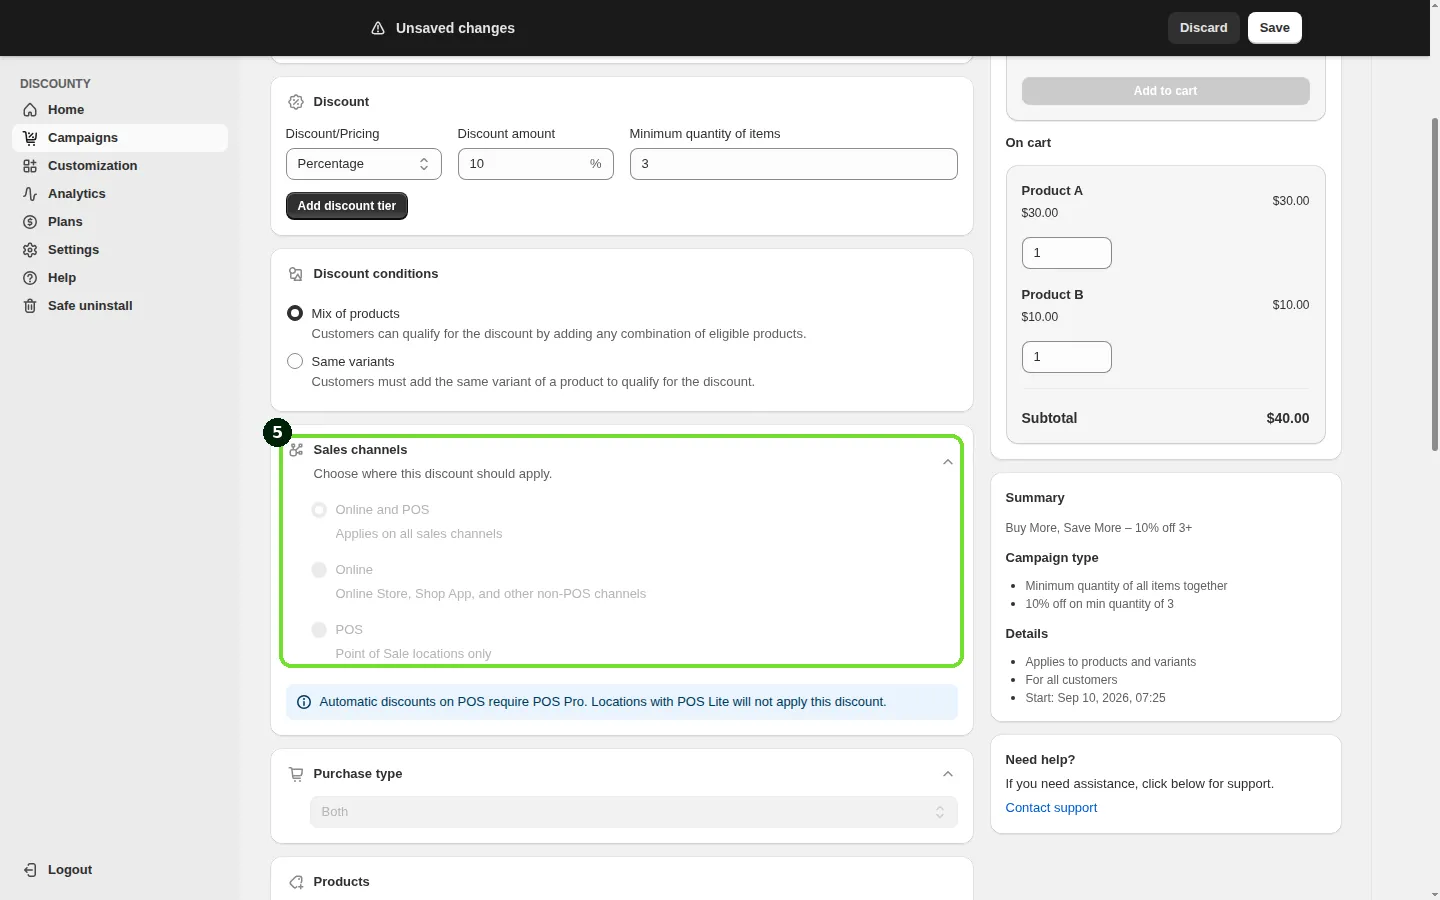Choose the POS only radio option
The height and width of the screenshot is (900, 1440).
click(x=319, y=630)
